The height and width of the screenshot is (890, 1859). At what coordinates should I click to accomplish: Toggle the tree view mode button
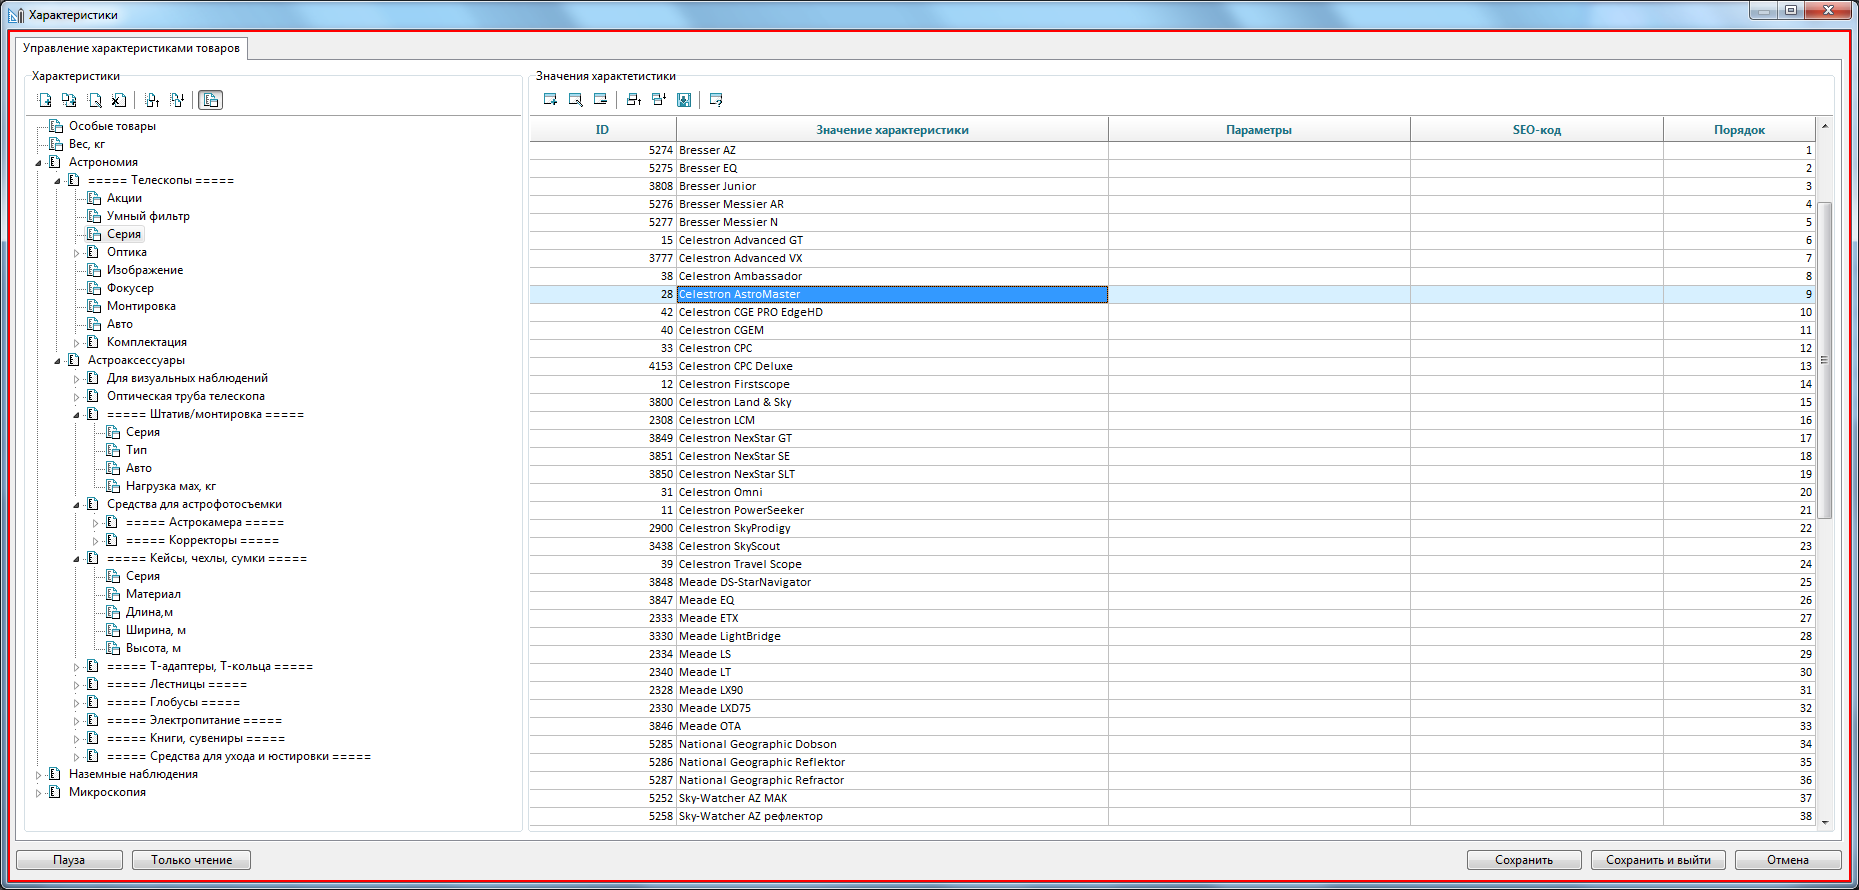pyautogui.click(x=210, y=100)
